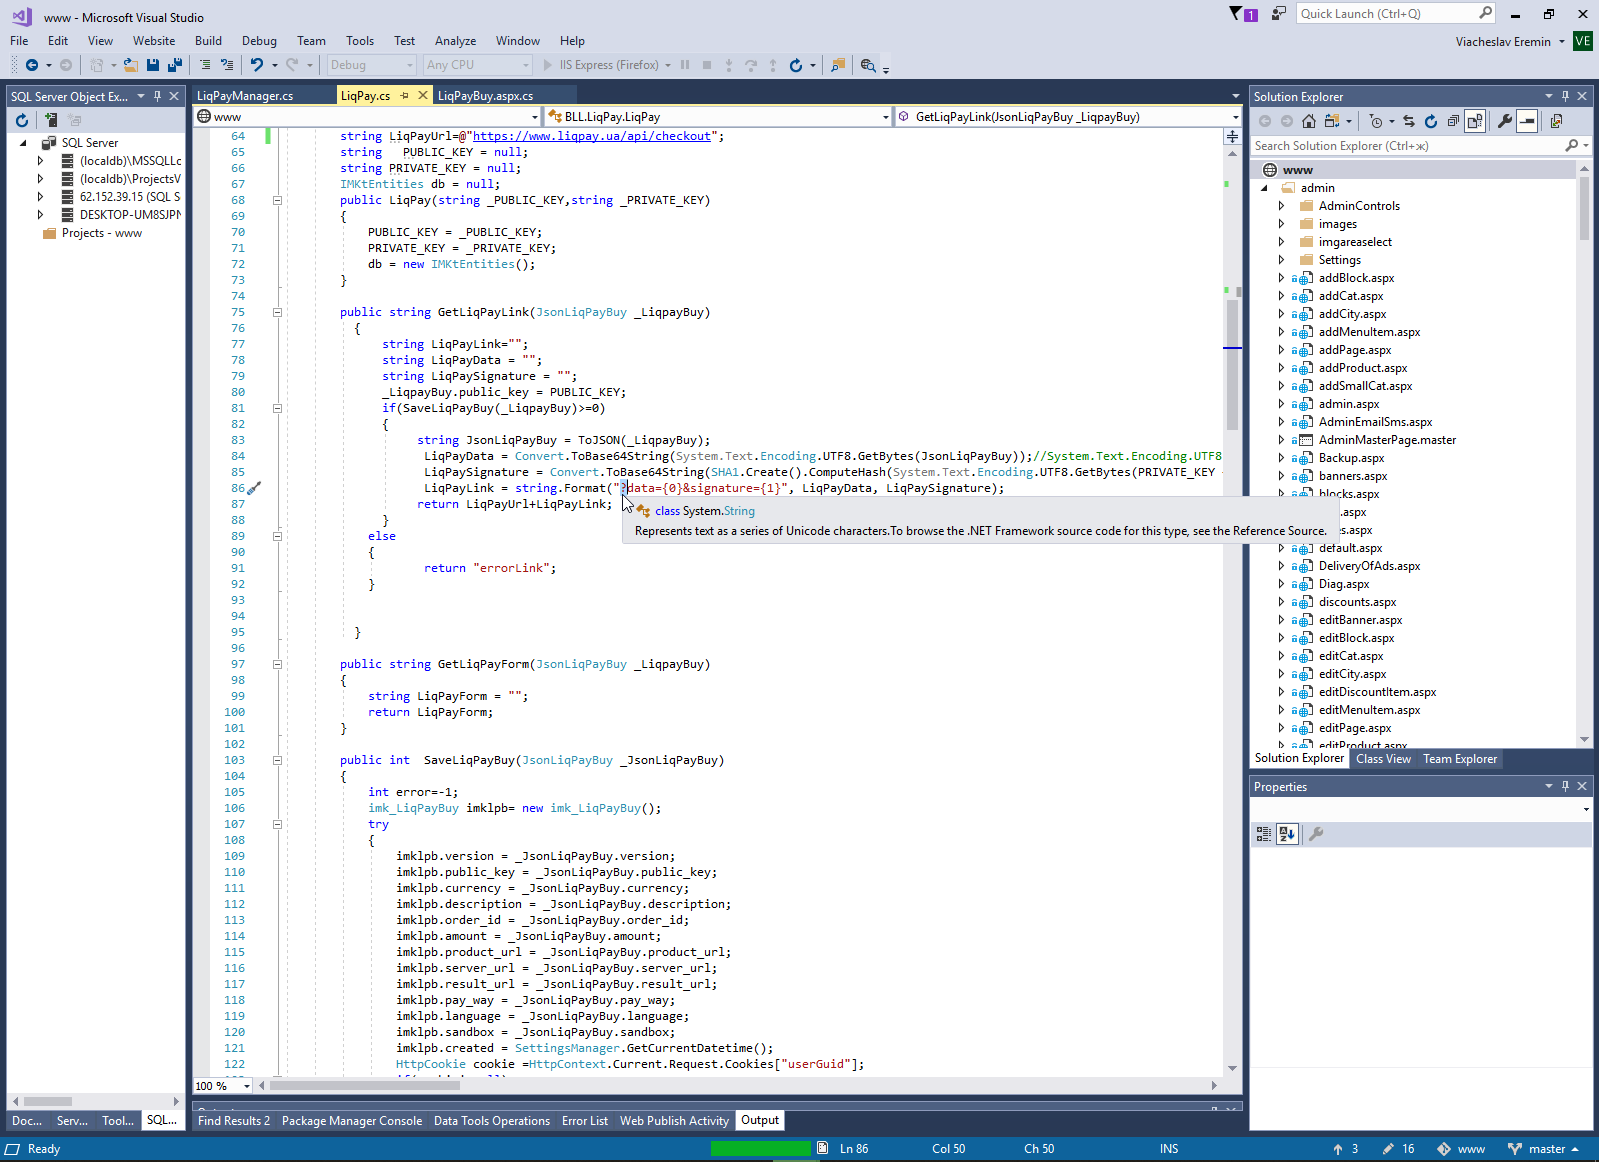Viewport: 1599px width, 1162px height.
Task: Refresh the SQL Server Object Explorer
Action: tap(22, 120)
